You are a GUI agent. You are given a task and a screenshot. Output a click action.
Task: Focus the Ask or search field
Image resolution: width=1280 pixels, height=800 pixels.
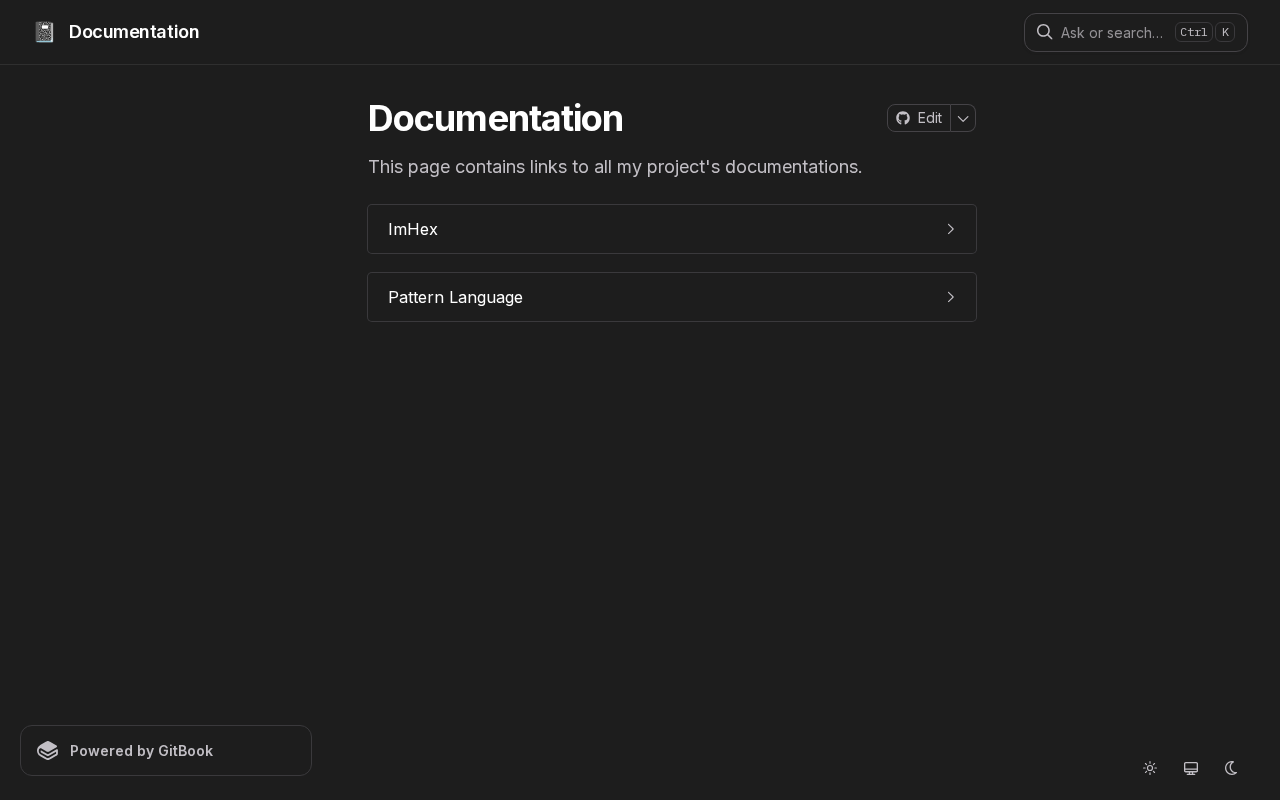pos(1136,32)
